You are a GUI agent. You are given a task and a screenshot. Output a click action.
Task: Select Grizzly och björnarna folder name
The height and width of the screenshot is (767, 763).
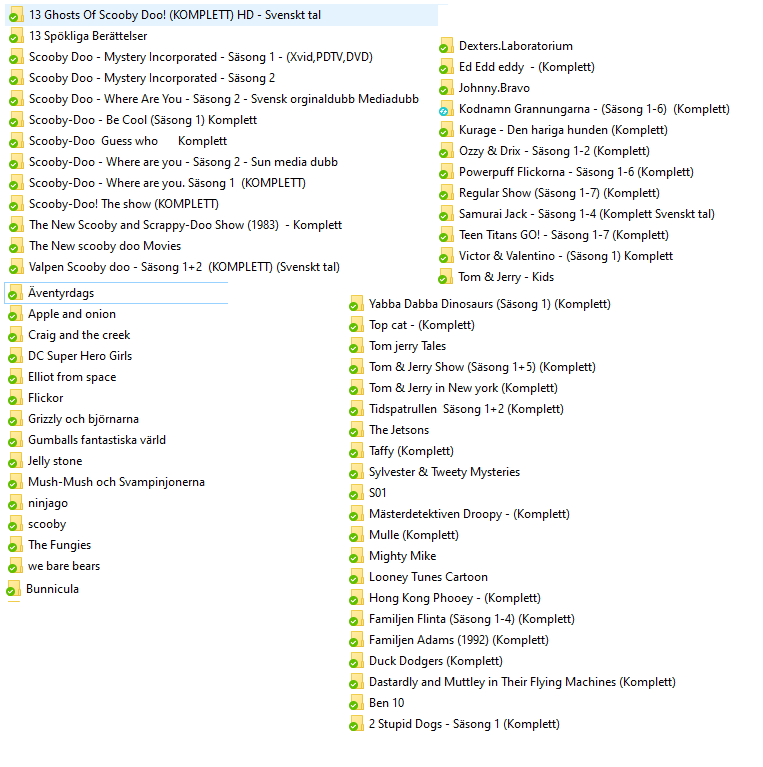click(x=83, y=419)
